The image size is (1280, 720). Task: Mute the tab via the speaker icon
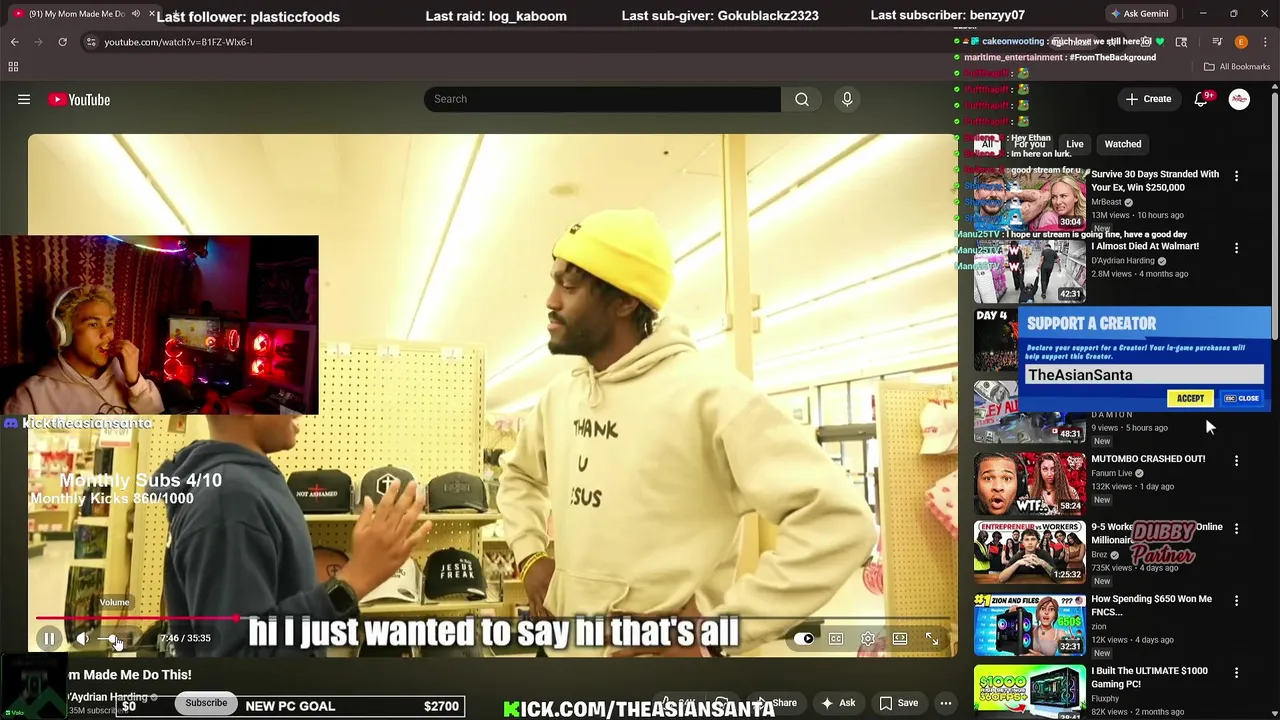point(135,14)
